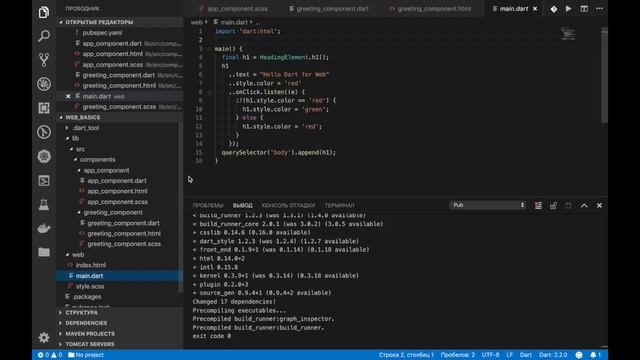Click the editor minimap

pyautogui.click(x=568, y=33)
